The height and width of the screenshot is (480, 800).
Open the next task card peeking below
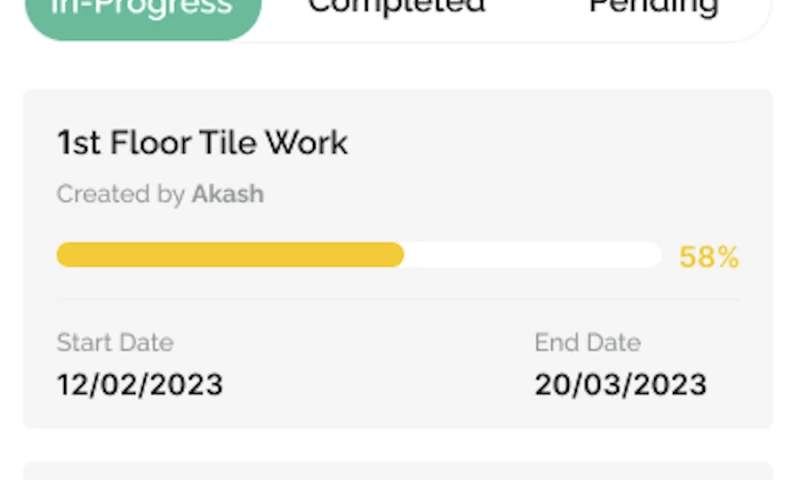tap(398, 471)
